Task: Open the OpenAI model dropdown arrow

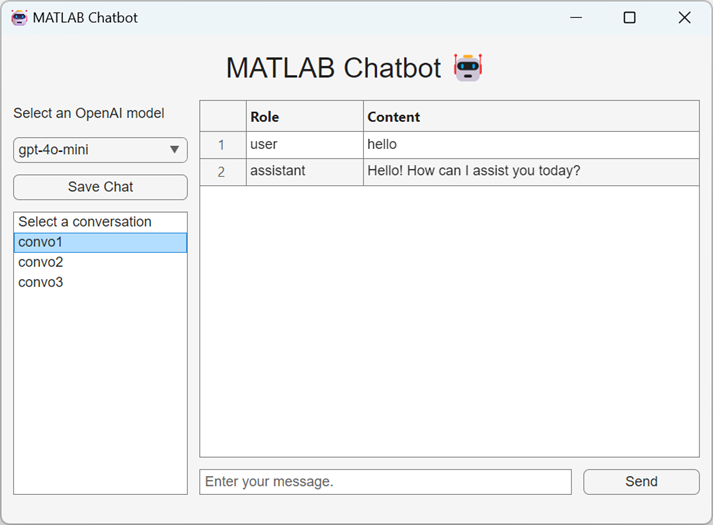Action: tap(174, 150)
